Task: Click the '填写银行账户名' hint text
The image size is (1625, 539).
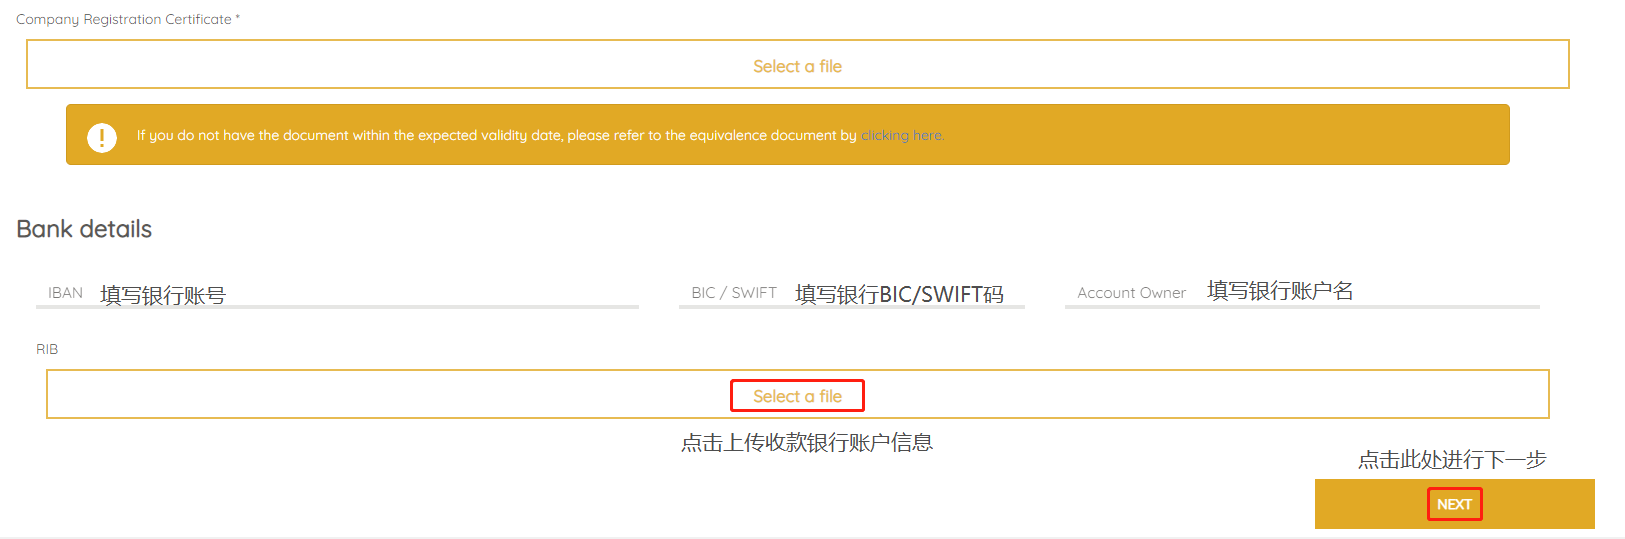Action: click(1280, 291)
